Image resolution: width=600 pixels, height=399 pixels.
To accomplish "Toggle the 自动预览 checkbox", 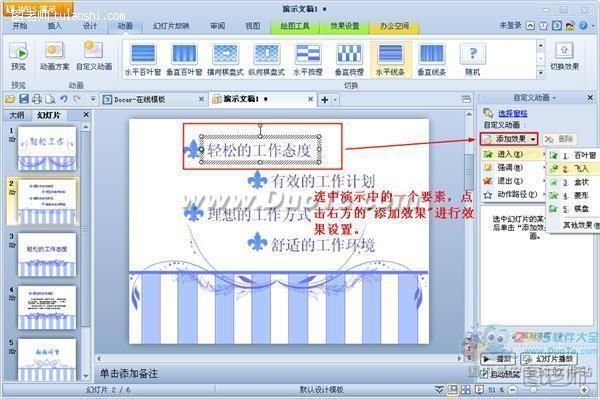I will point(485,374).
